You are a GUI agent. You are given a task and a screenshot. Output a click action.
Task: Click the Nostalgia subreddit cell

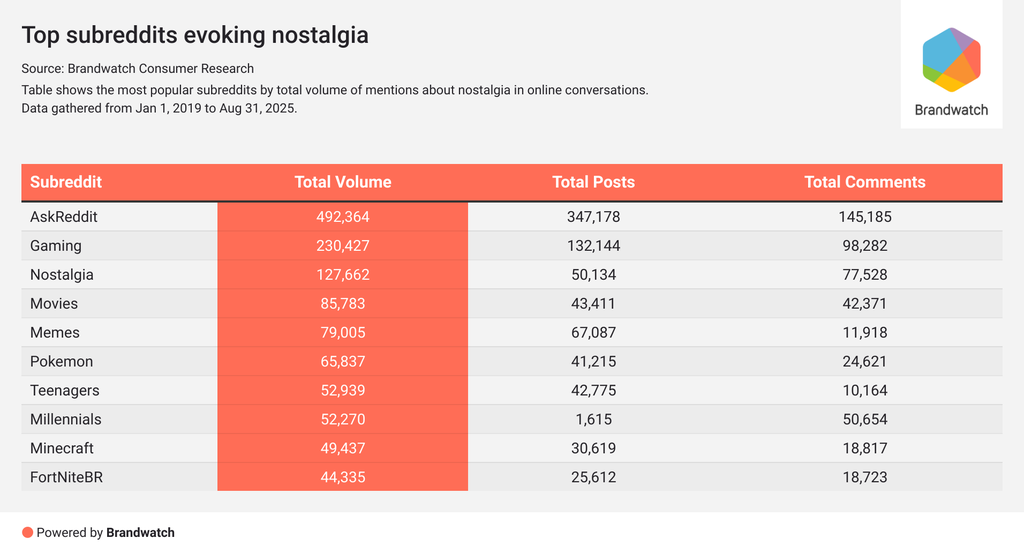62,275
